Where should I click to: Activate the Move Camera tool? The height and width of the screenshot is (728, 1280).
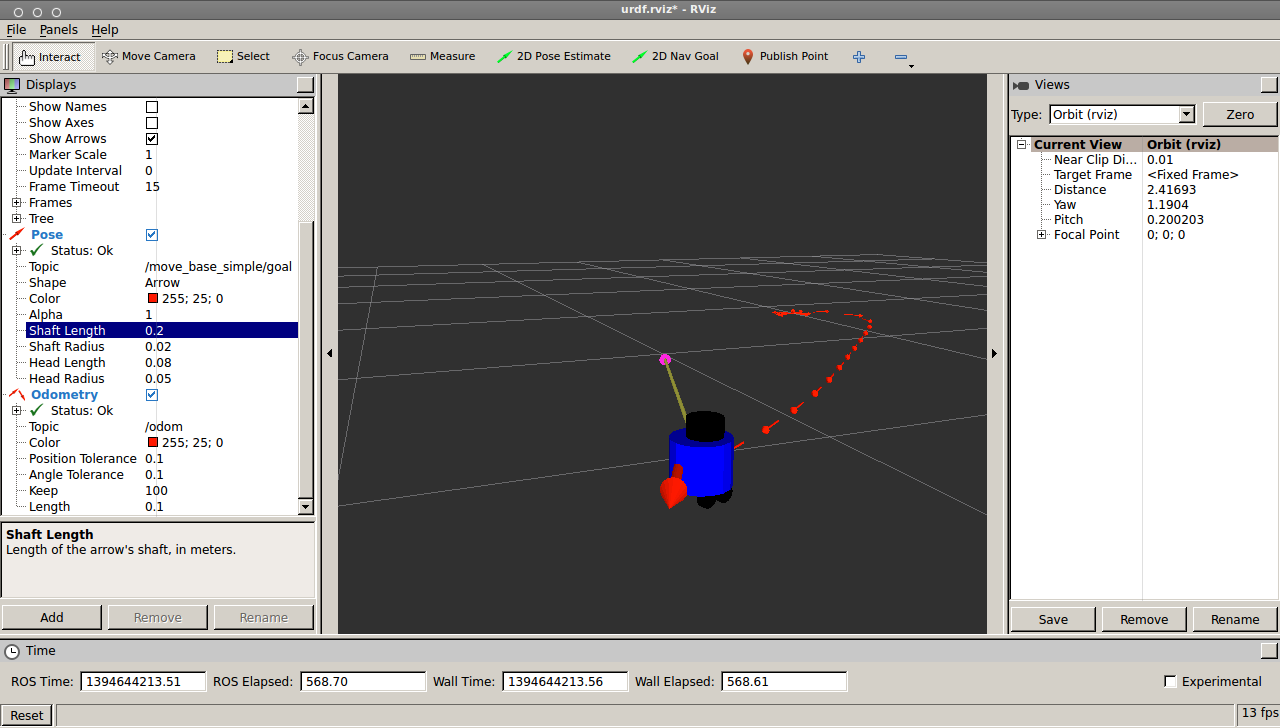pyautogui.click(x=148, y=57)
